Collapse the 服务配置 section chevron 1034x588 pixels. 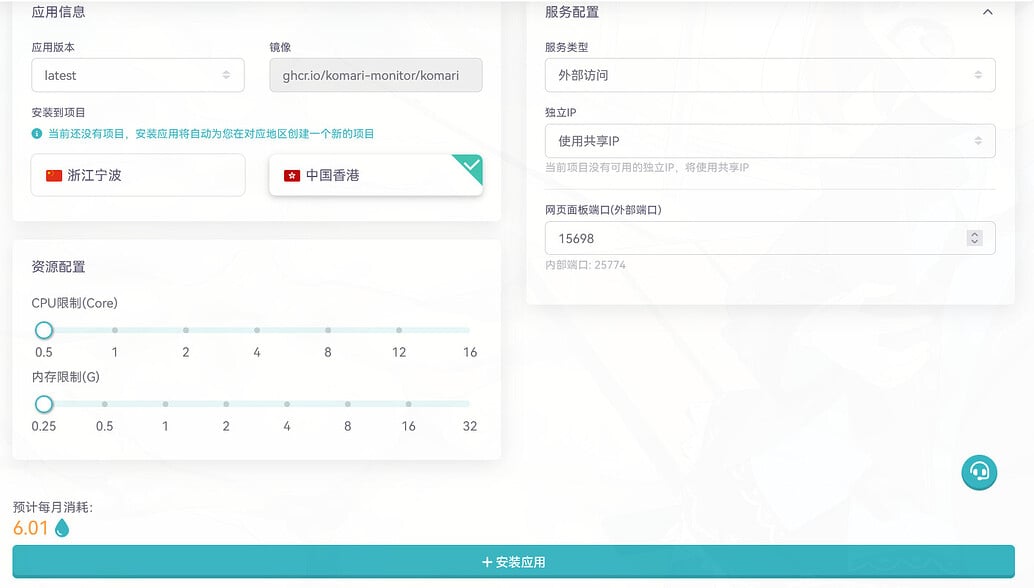[987, 13]
